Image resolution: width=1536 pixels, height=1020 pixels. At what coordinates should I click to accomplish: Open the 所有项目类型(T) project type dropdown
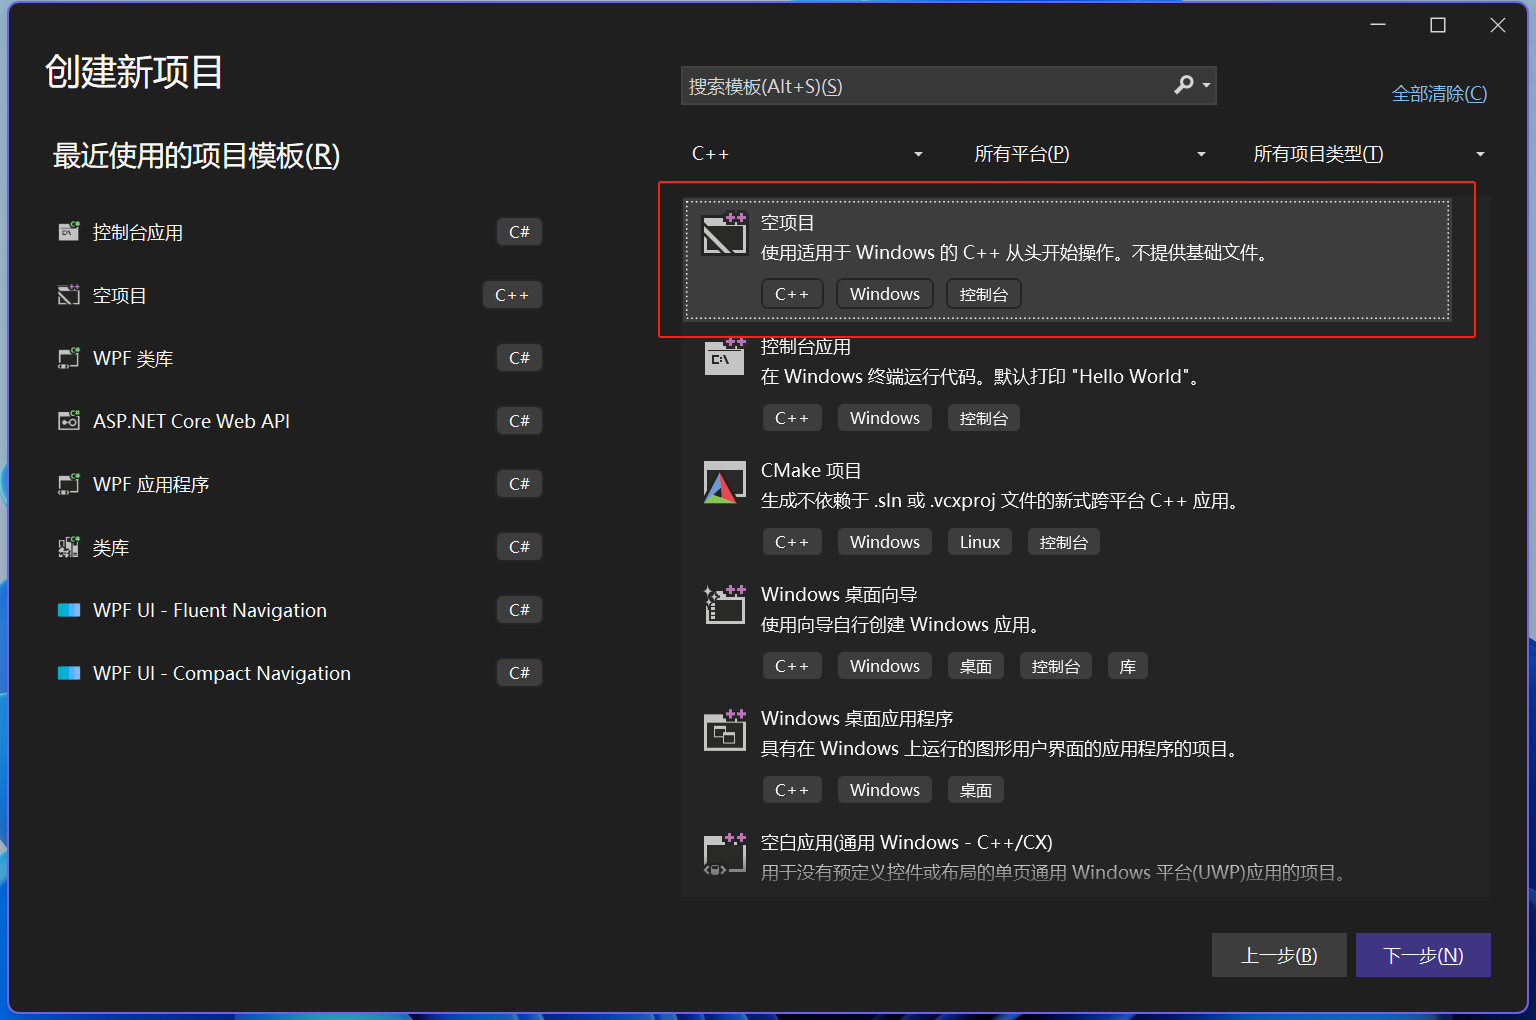[x=1369, y=154]
